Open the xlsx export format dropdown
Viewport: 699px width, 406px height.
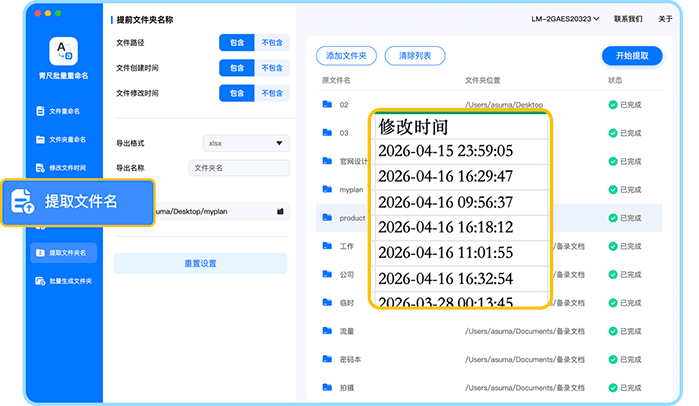click(245, 143)
